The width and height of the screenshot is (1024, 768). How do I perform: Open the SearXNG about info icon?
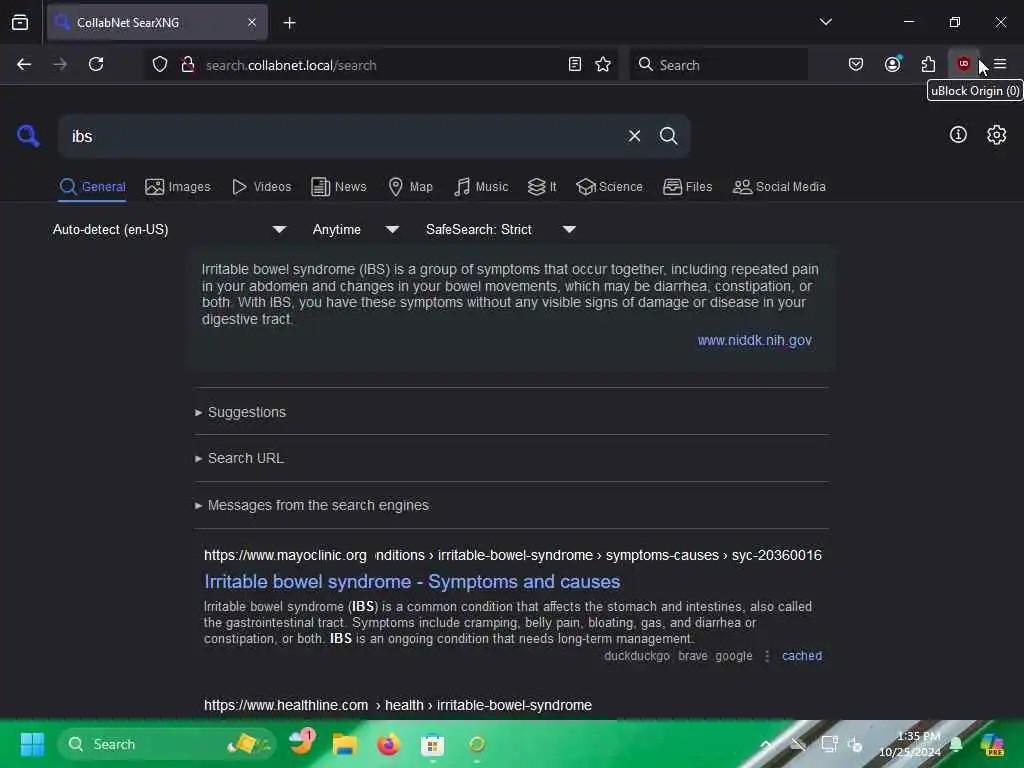click(x=958, y=135)
